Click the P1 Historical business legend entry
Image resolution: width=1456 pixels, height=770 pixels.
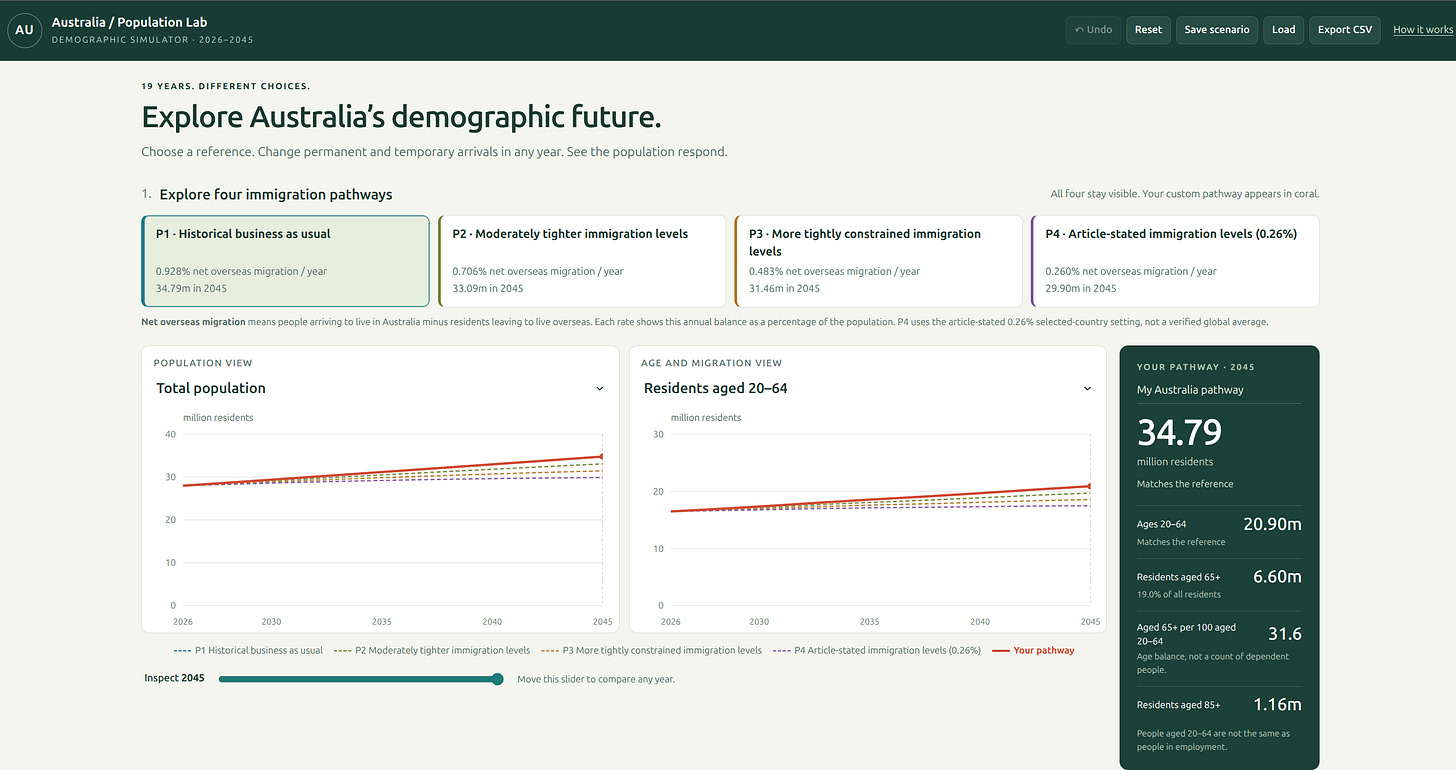coord(248,650)
